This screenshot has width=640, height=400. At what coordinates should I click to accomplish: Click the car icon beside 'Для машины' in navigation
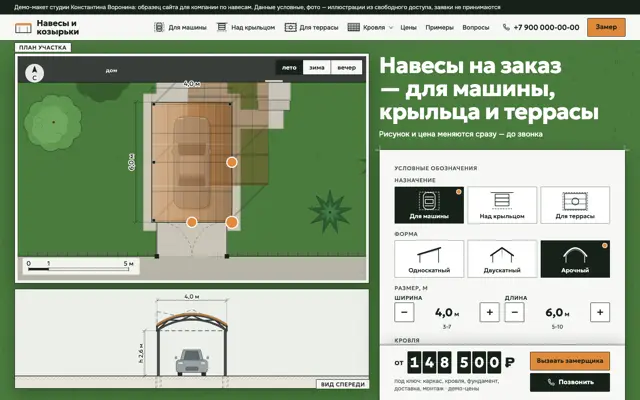159,27
